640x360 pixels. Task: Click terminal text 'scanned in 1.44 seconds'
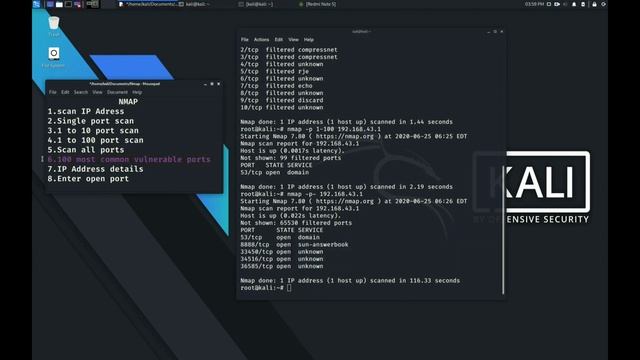click(411, 122)
